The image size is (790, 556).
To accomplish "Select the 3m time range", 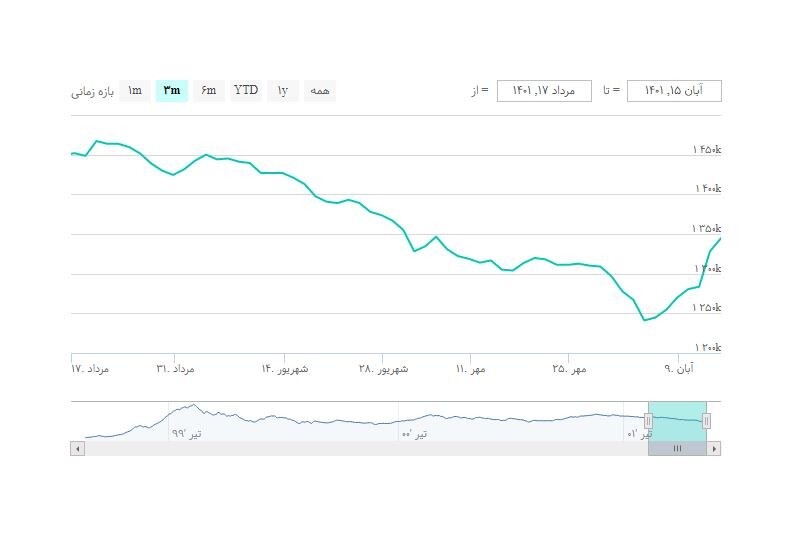I will [x=172, y=91].
